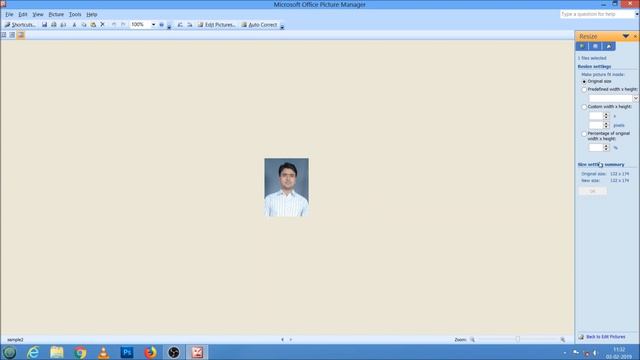Click the custom width spinner arrows

pyautogui.click(x=606, y=116)
